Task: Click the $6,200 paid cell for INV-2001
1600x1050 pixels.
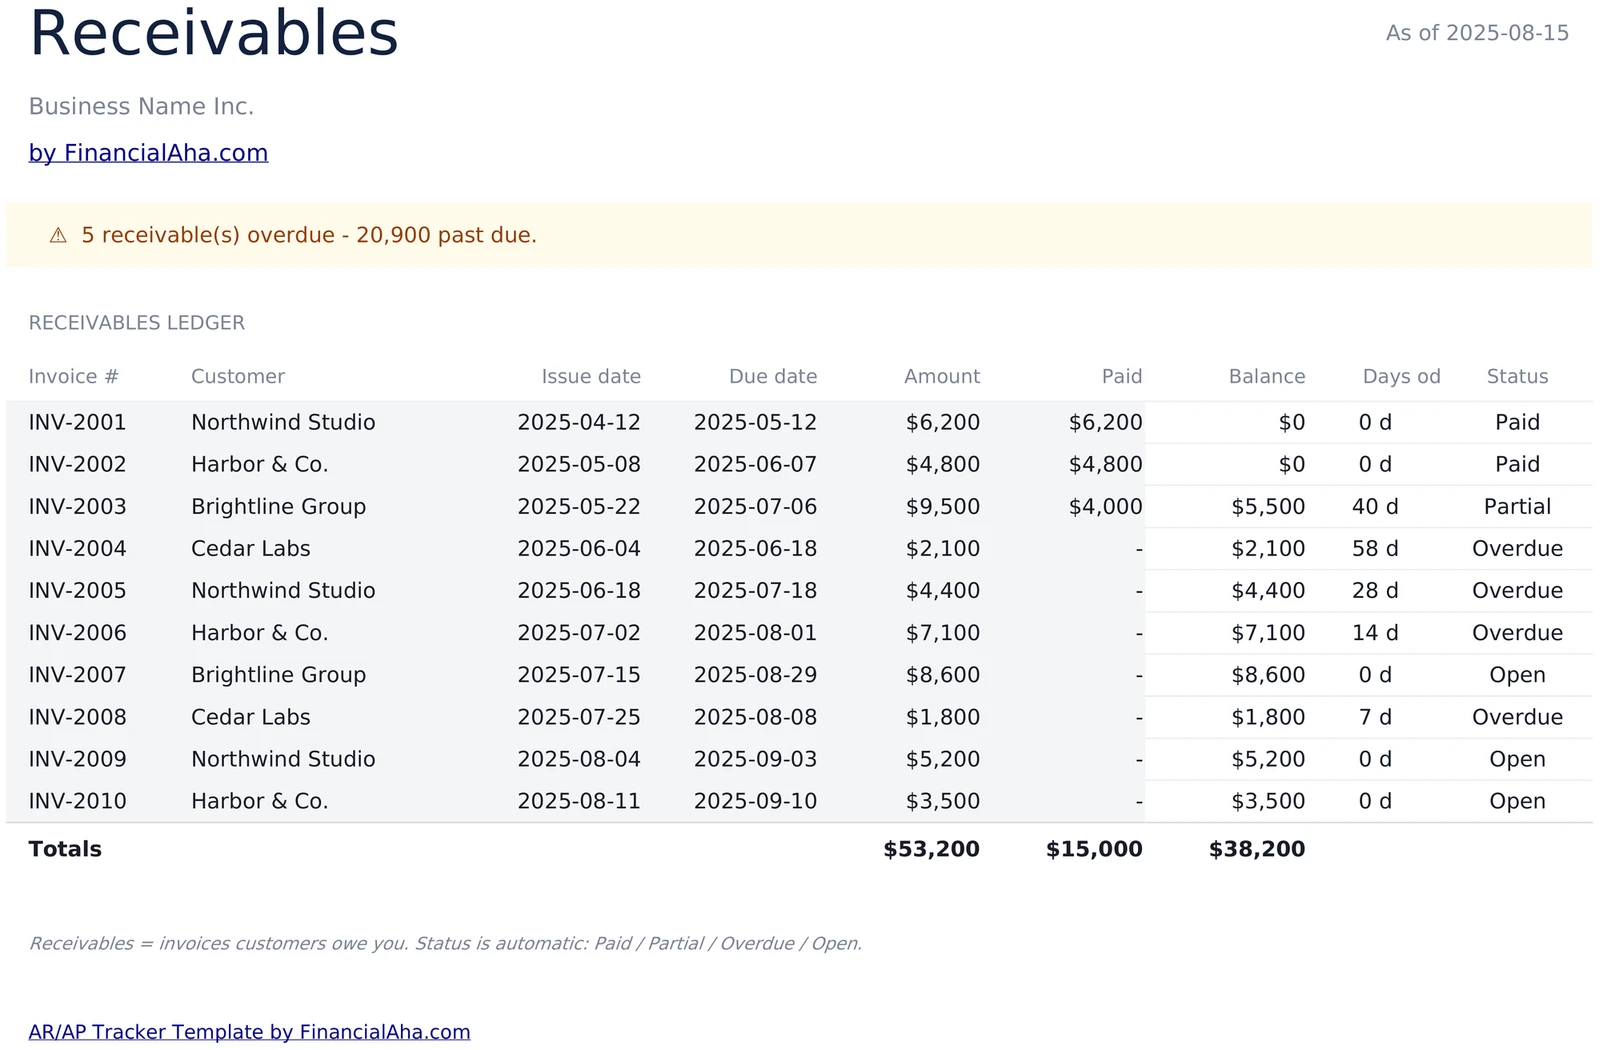Action: [x=1105, y=422]
